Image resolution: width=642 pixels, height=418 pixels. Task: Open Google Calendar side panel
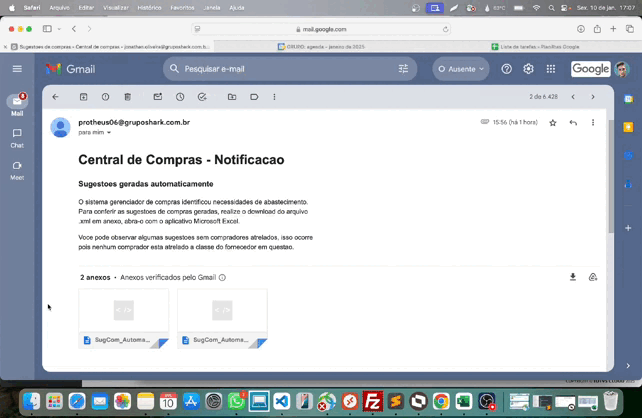[628, 99]
